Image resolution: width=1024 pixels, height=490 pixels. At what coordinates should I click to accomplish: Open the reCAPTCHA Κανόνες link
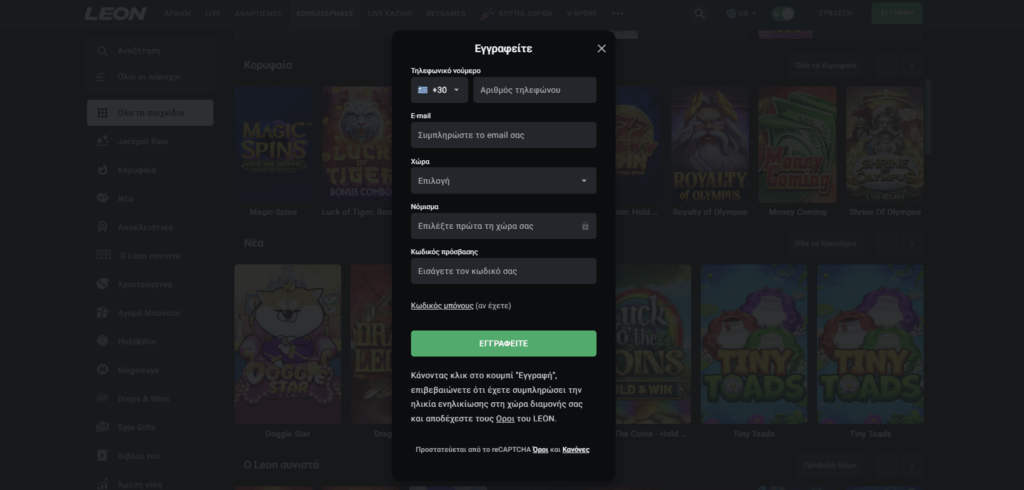[576, 449]
